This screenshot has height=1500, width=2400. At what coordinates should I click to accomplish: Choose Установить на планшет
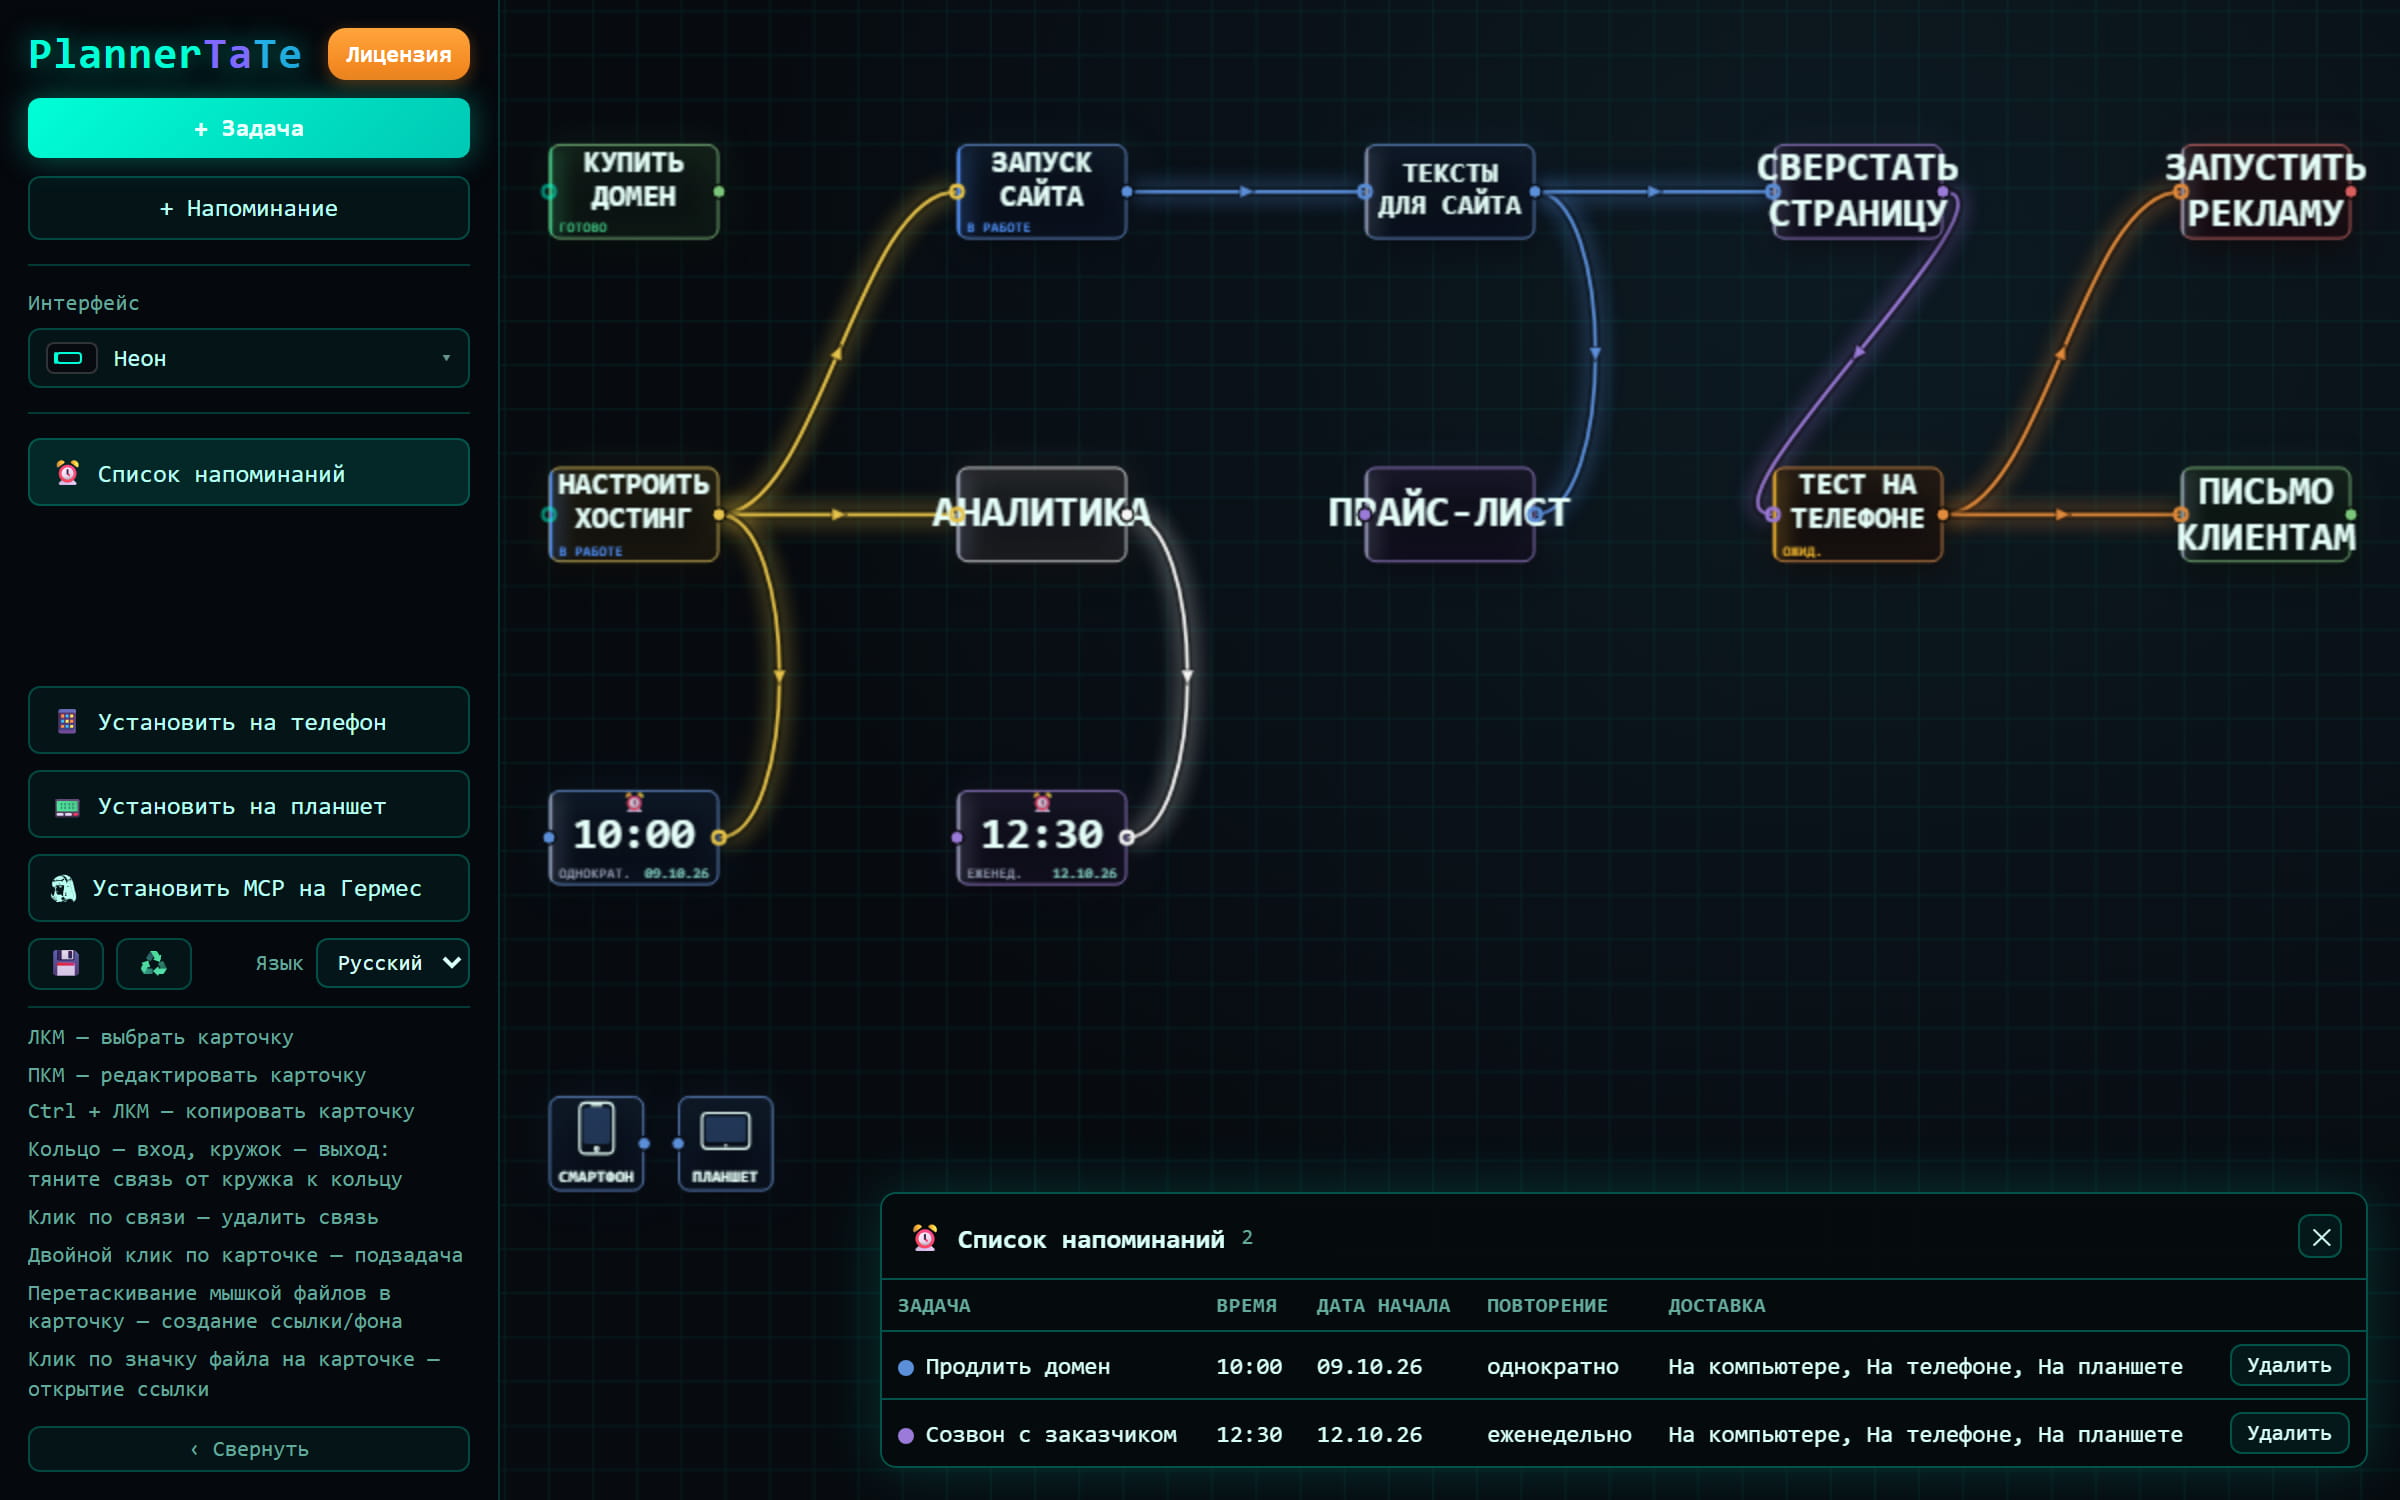click(x=249, y=805)
